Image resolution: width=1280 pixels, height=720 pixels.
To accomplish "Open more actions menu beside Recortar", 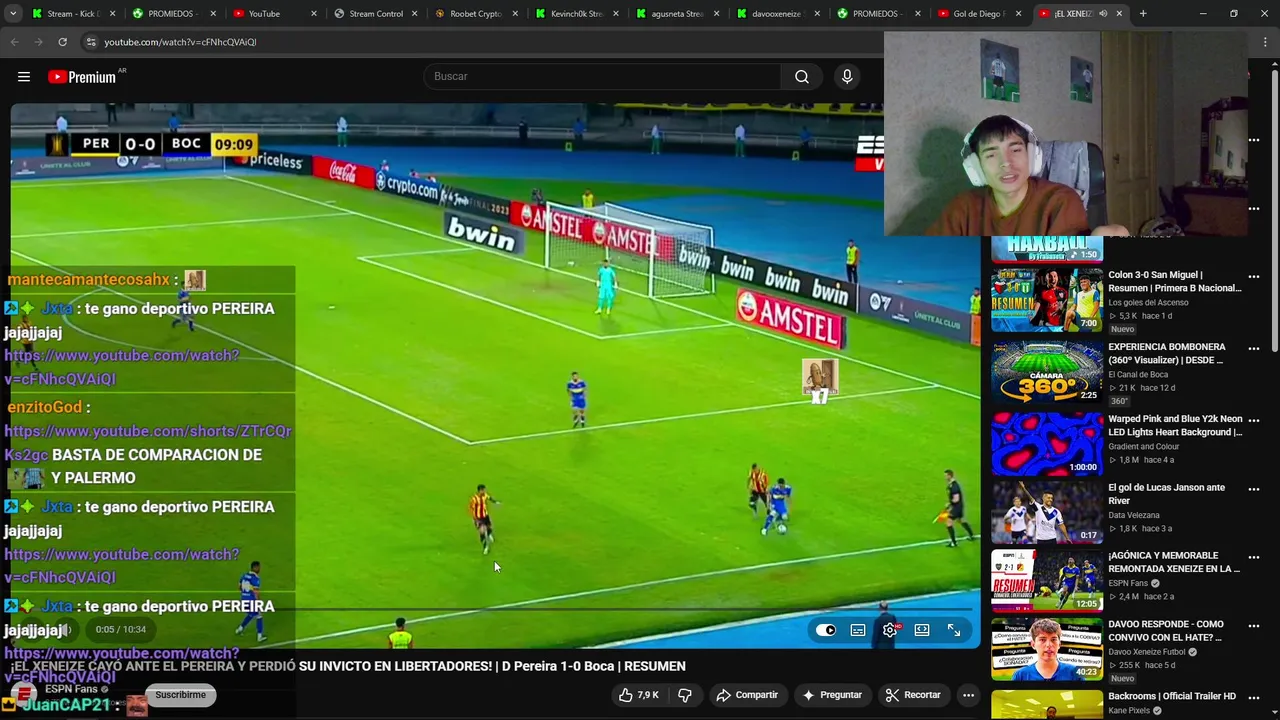I will pyautogui.click(x=968, y=695).
